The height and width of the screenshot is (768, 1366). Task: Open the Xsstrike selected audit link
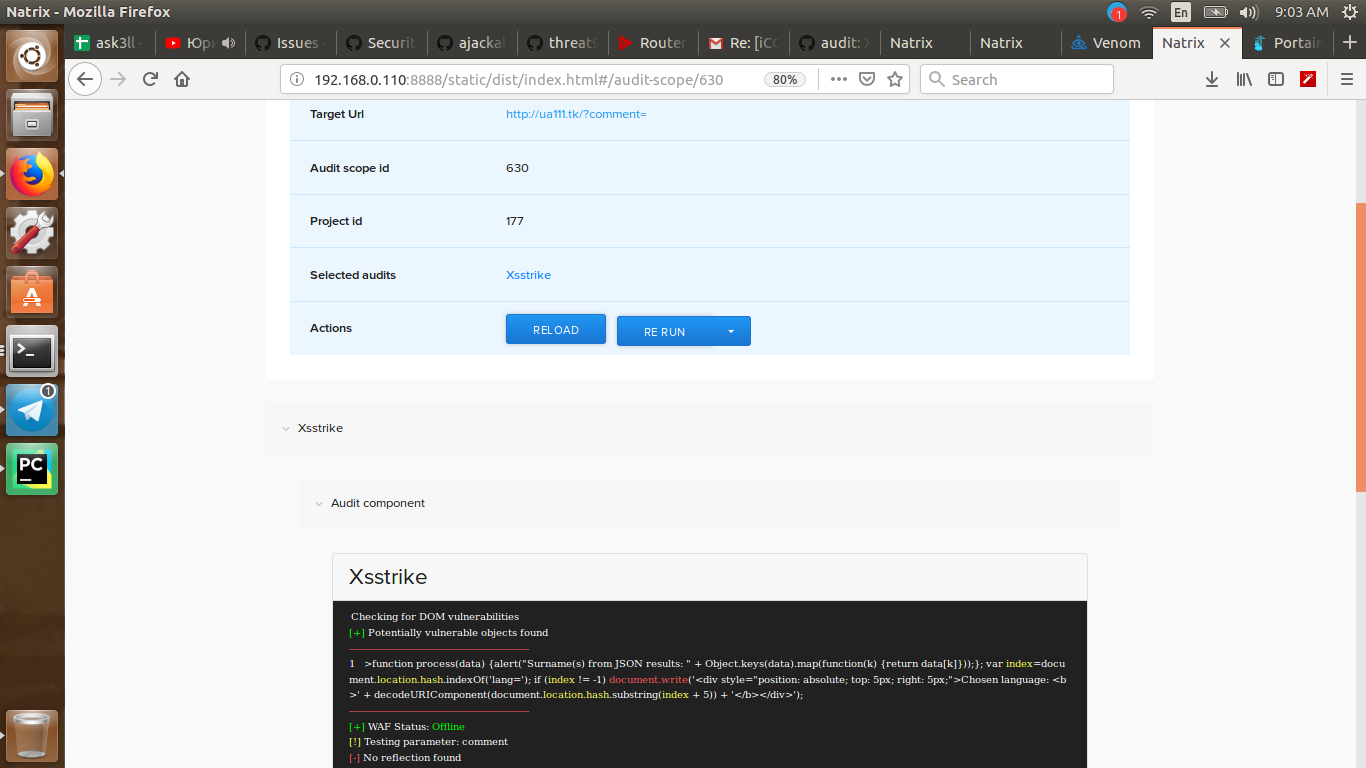(528, 275)
